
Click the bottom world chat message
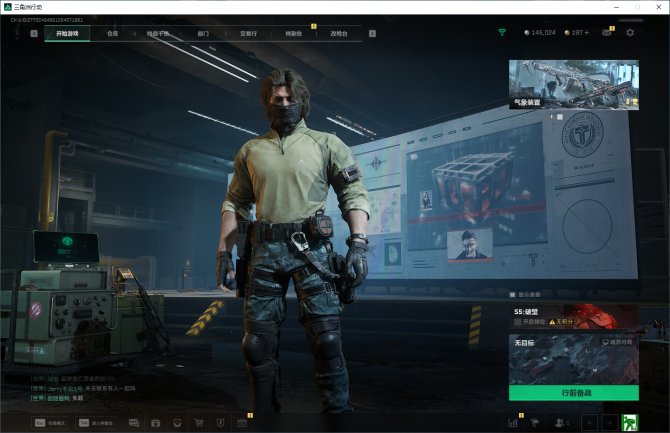click(57, 398)
